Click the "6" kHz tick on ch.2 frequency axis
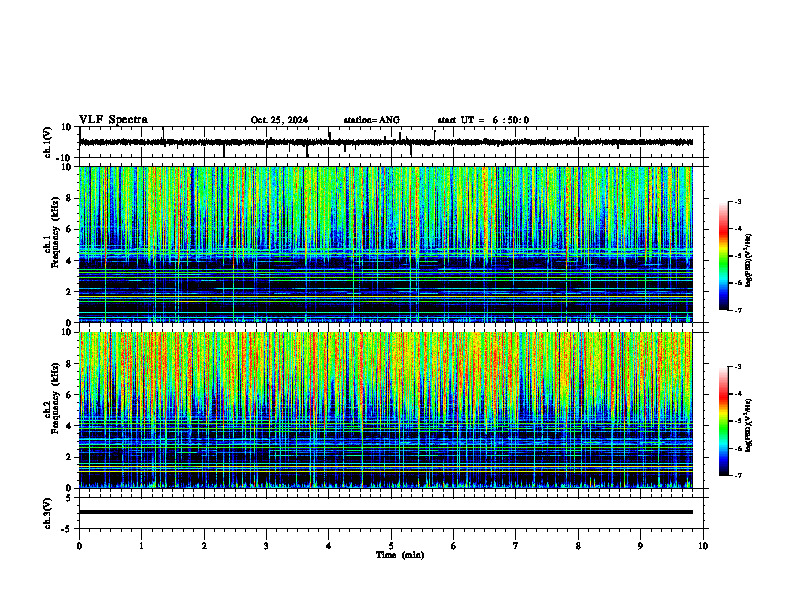The image size is (792, 612). (x=70, y=395)
